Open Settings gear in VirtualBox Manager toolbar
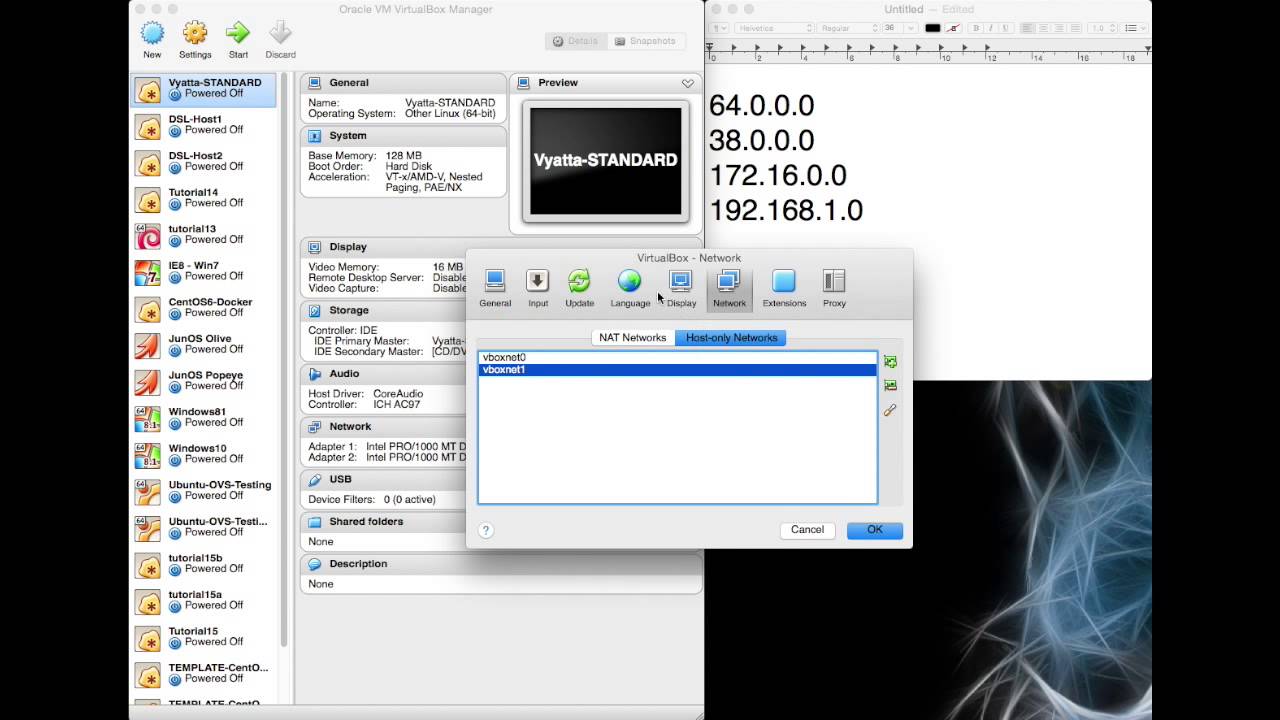 [x=195, y=33]
